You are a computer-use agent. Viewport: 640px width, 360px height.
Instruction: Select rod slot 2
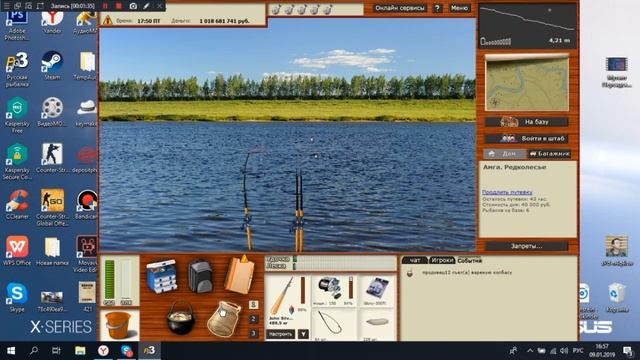point(253,319)
